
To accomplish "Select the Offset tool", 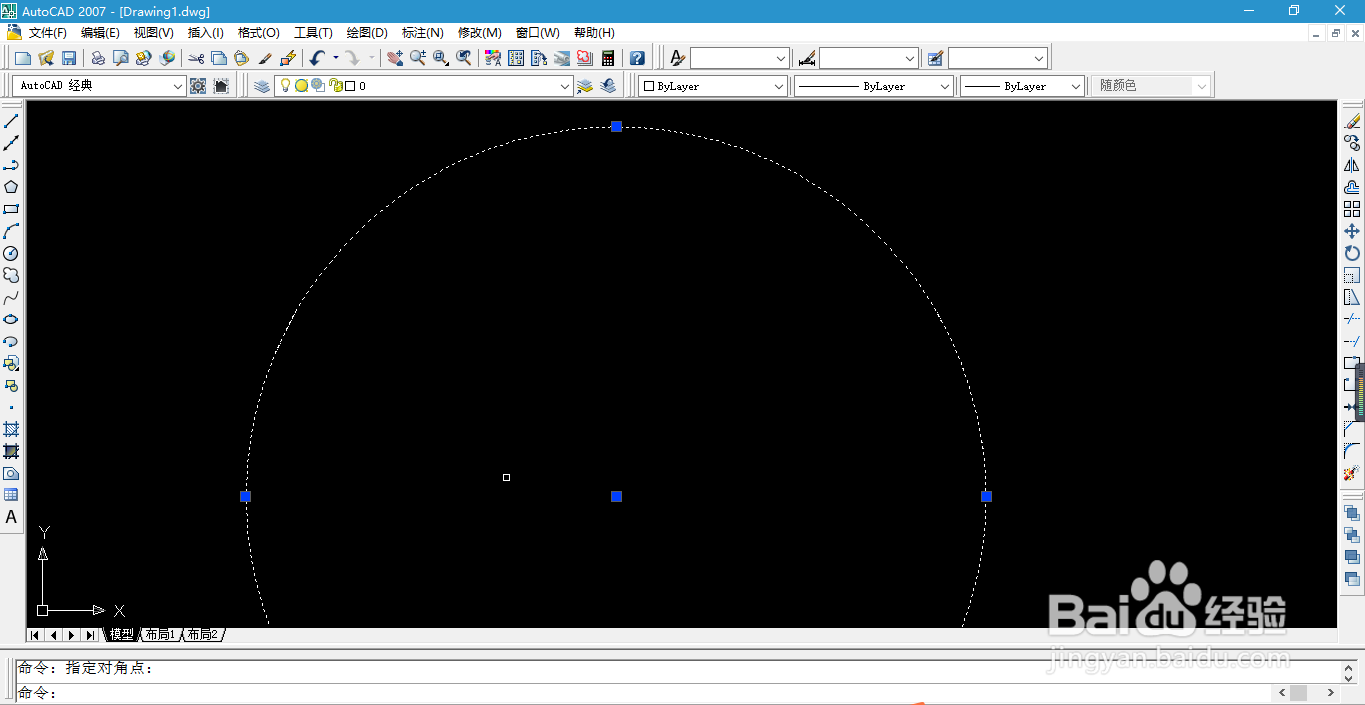I will [x=1352, y=187].
